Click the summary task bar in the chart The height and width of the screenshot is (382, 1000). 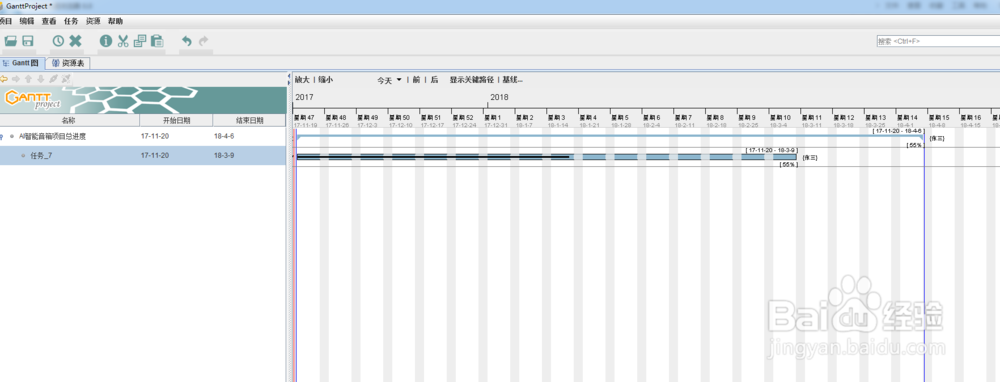pyautogui.click(x=610, y=136)
